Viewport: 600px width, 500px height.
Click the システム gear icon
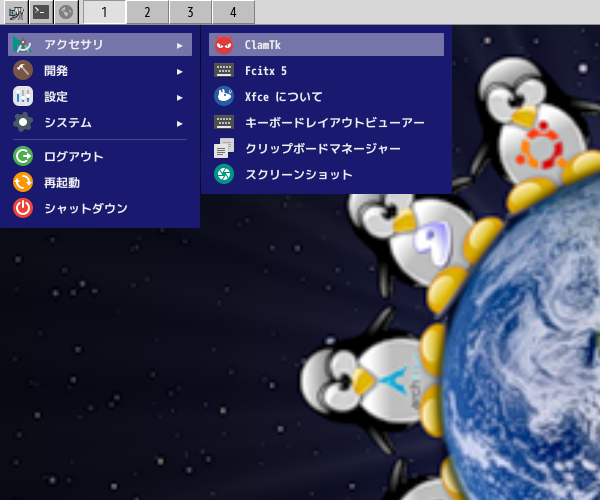pyautogui.click(x=23, y=122)
